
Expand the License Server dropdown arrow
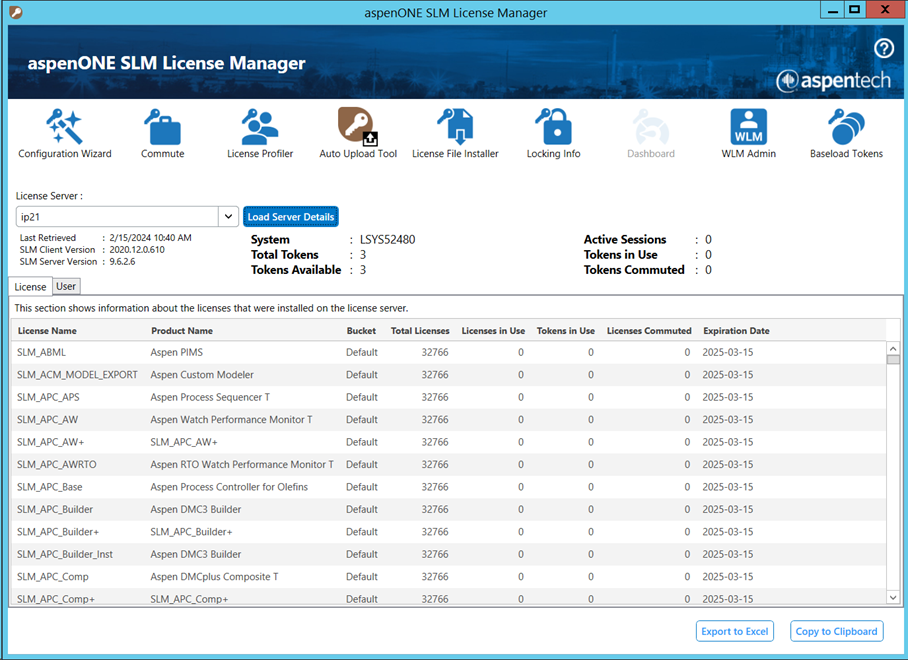coord(228,217)
